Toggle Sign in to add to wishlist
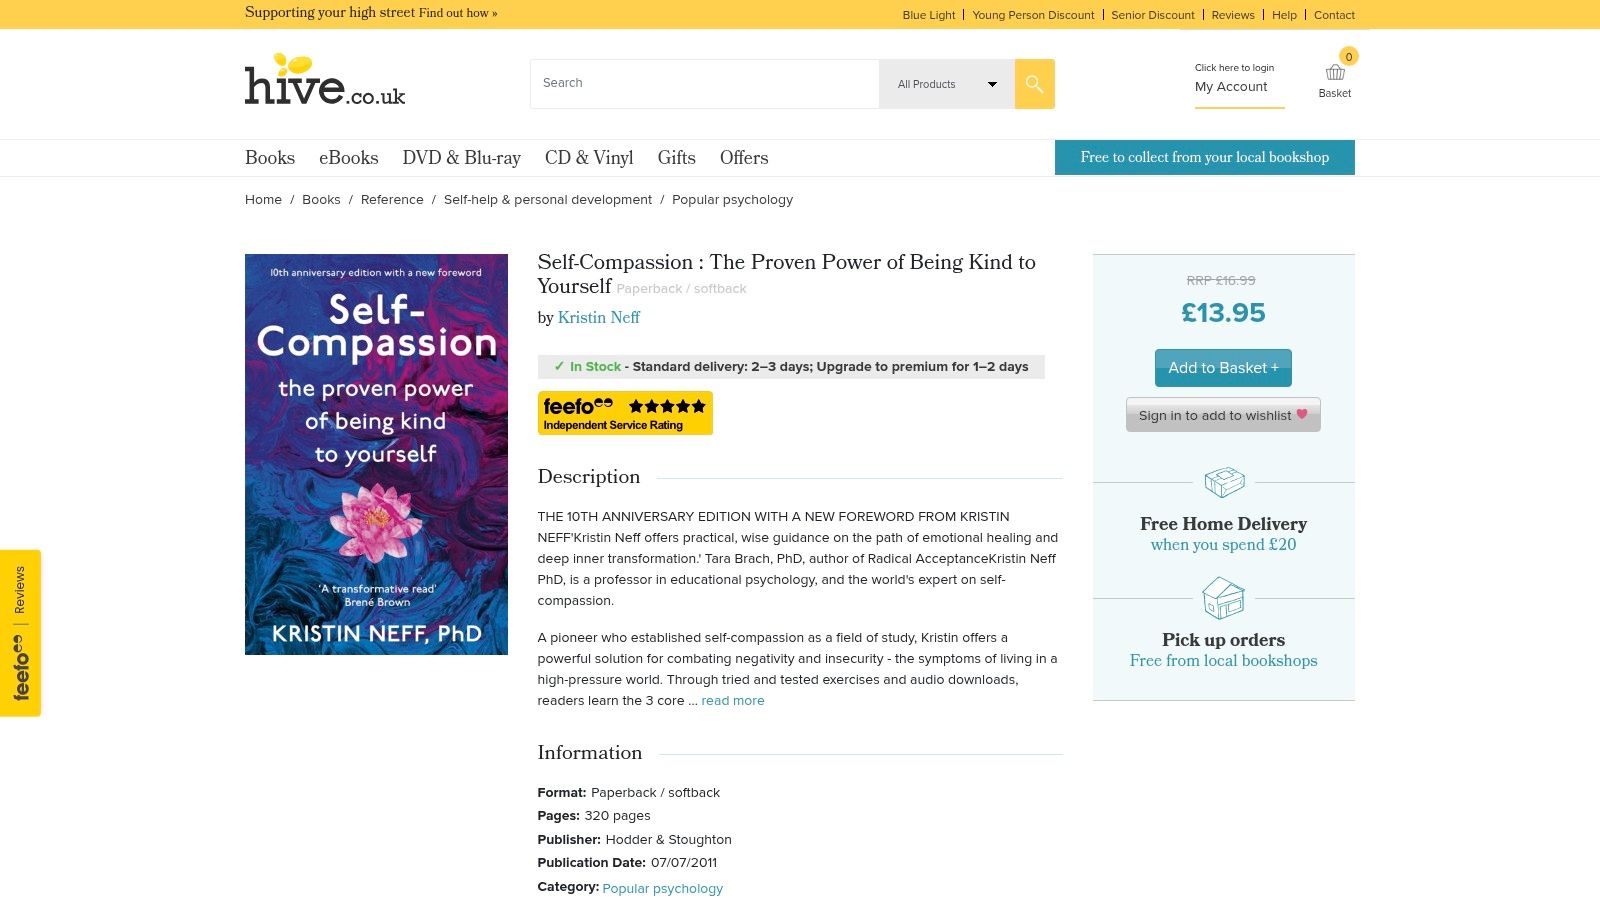Screen dimensions: 1600x900 [1223, 414]
